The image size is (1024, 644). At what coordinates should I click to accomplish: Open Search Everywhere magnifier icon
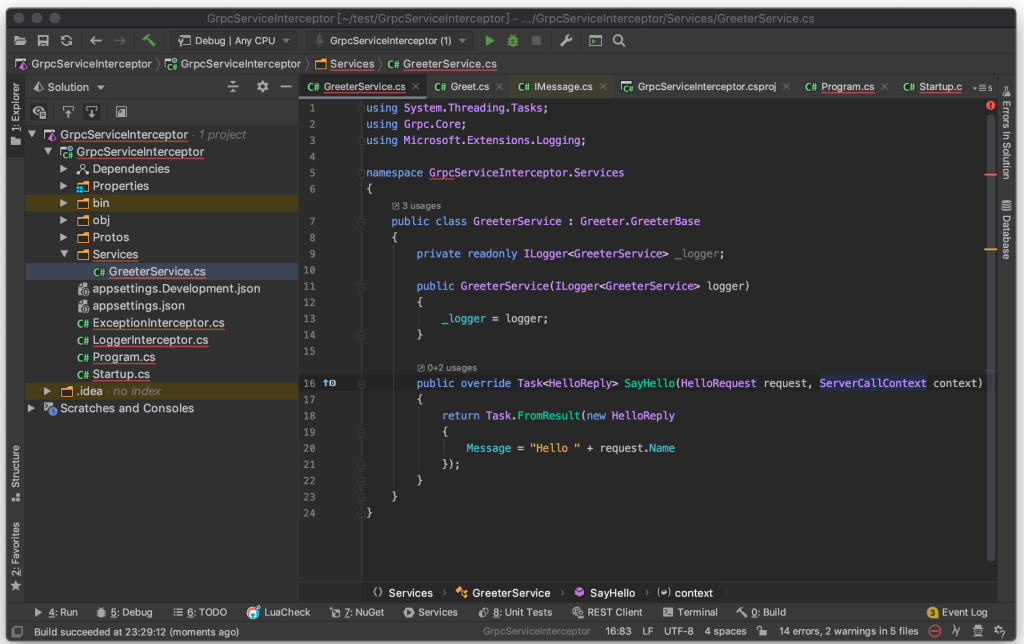[x=619, y=40]
